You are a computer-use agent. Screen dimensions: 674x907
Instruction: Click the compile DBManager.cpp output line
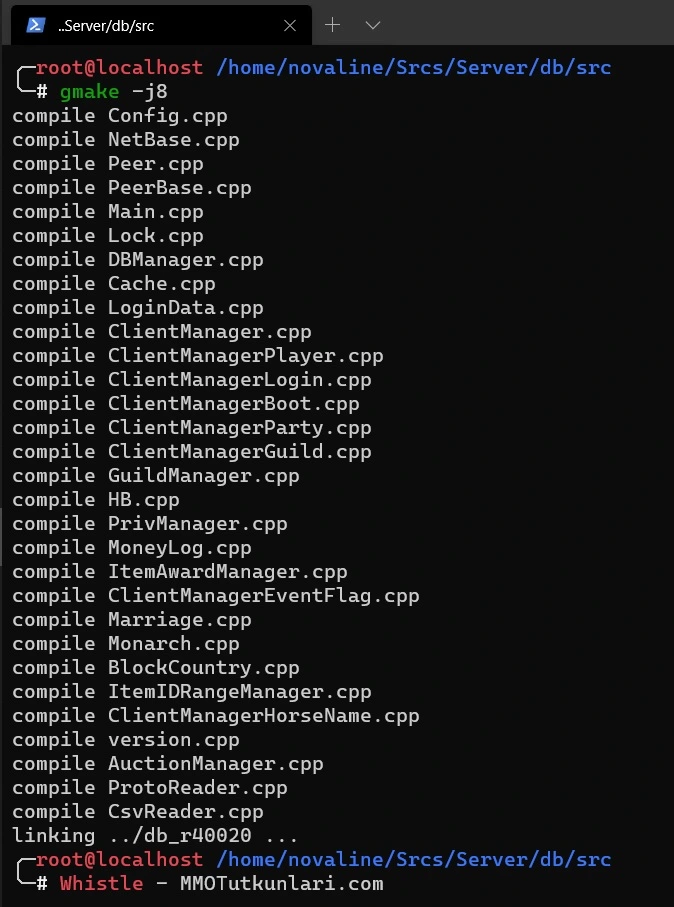pyautogui.click(x=138, y=260)
